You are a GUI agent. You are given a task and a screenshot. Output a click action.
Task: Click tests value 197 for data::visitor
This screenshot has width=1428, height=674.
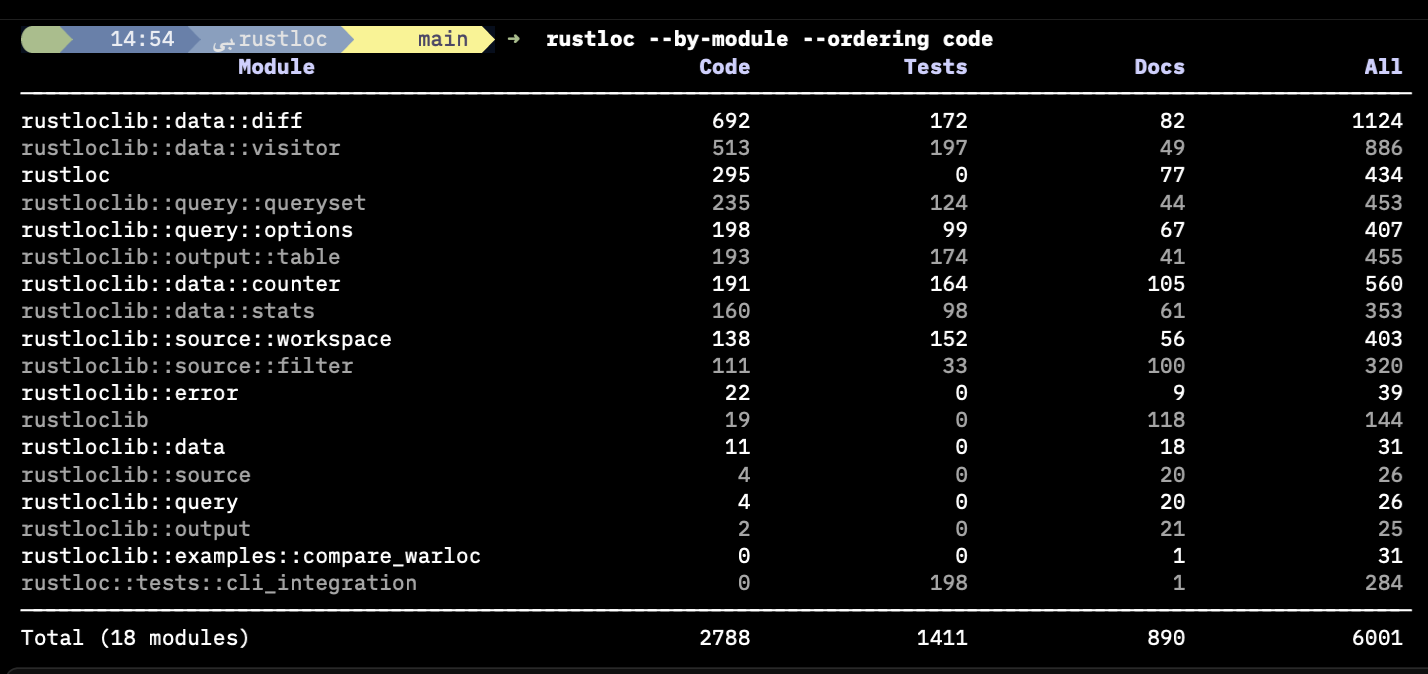948,148
